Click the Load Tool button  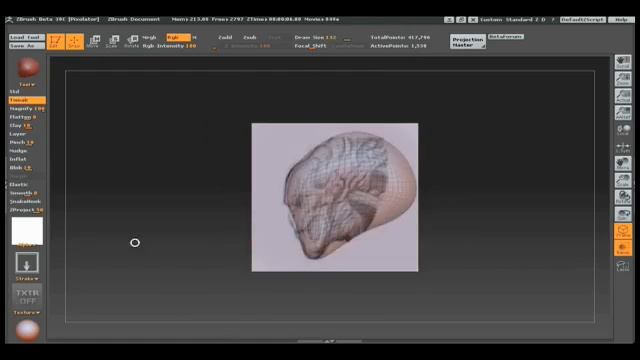tap(27, 37)
